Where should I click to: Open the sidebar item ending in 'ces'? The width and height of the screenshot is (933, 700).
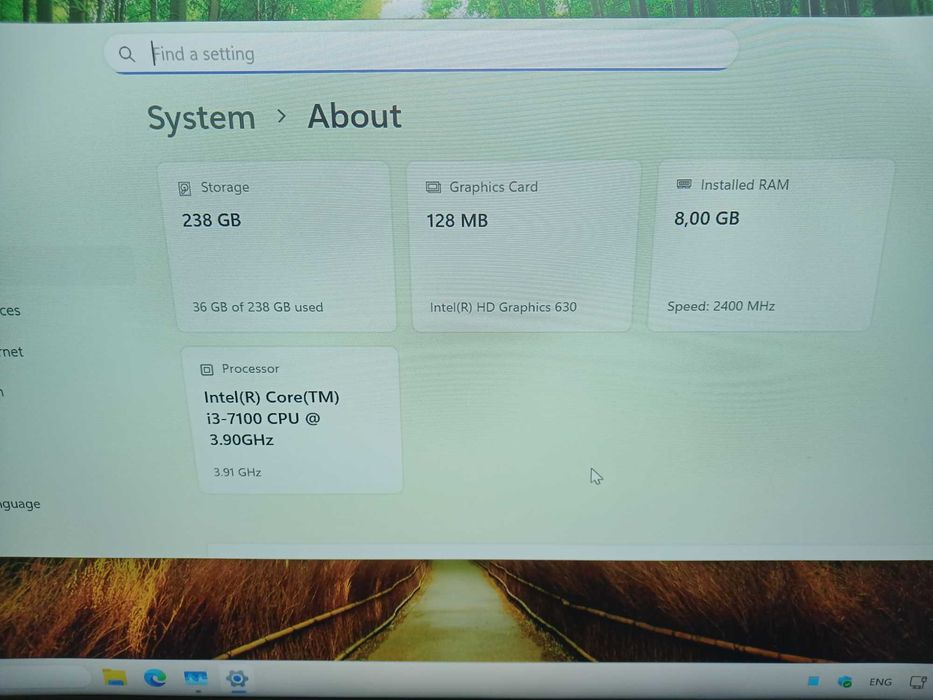pyautogui.click(x=10, y=310)
